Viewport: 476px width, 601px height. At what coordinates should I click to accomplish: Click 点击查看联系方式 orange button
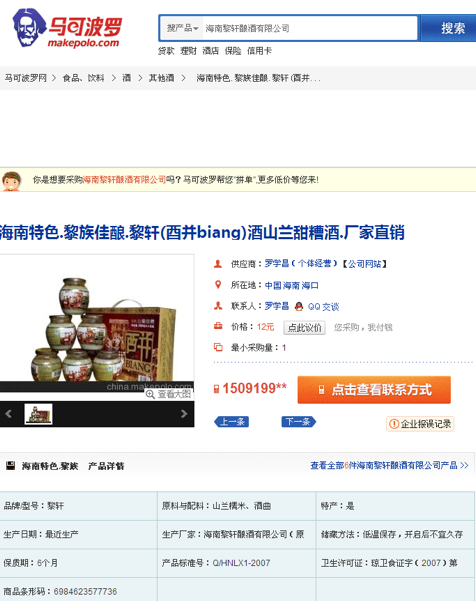pyautogui.click(x=374, y=390)
